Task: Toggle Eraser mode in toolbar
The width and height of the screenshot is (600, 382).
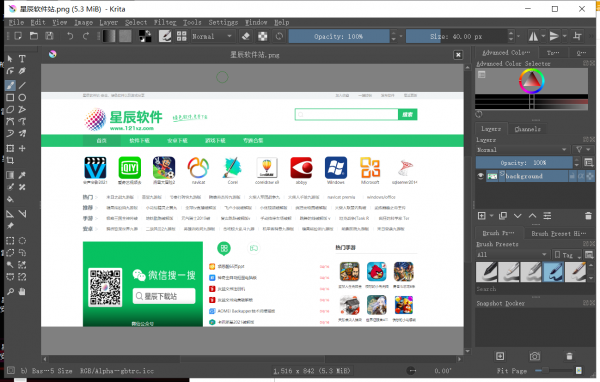Action: (x=246, y=36)
